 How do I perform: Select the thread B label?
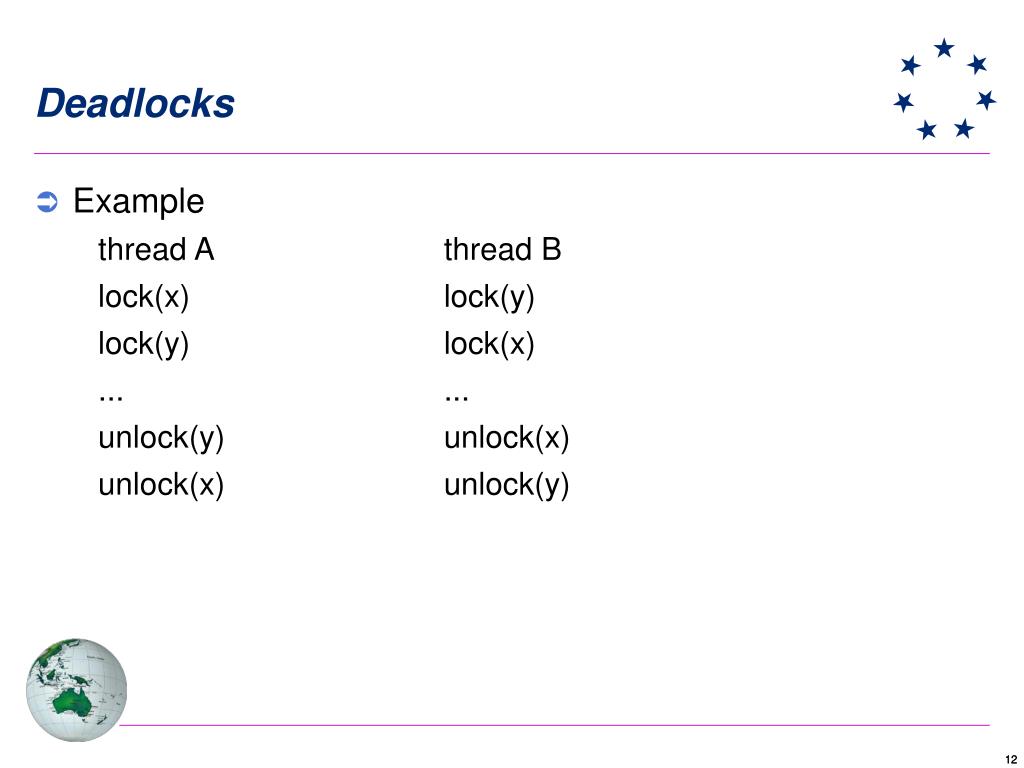click(502, 249)
